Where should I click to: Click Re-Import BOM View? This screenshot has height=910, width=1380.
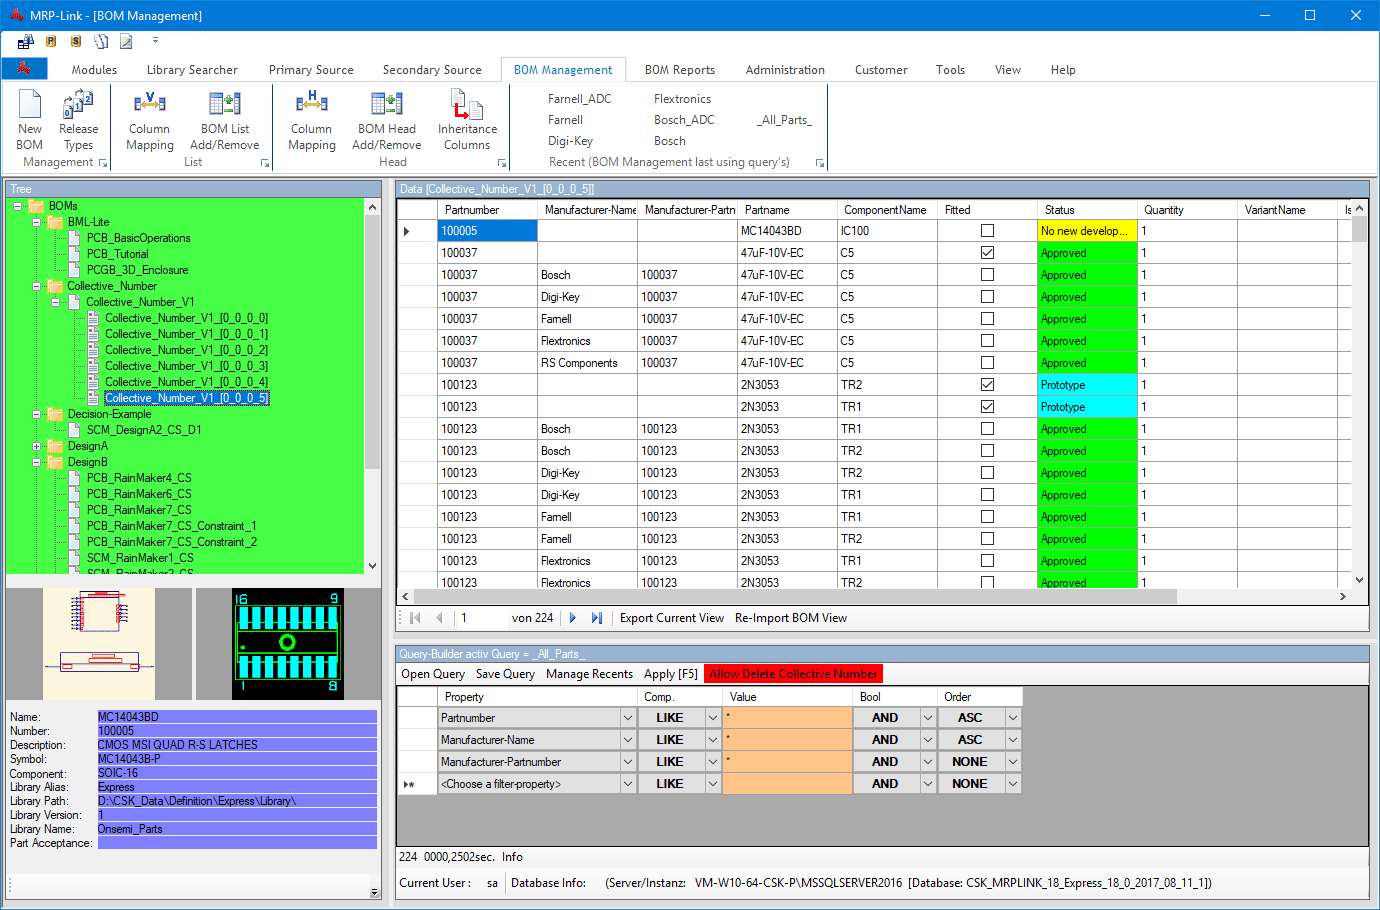pyautogui.click(x=791, y=618)
